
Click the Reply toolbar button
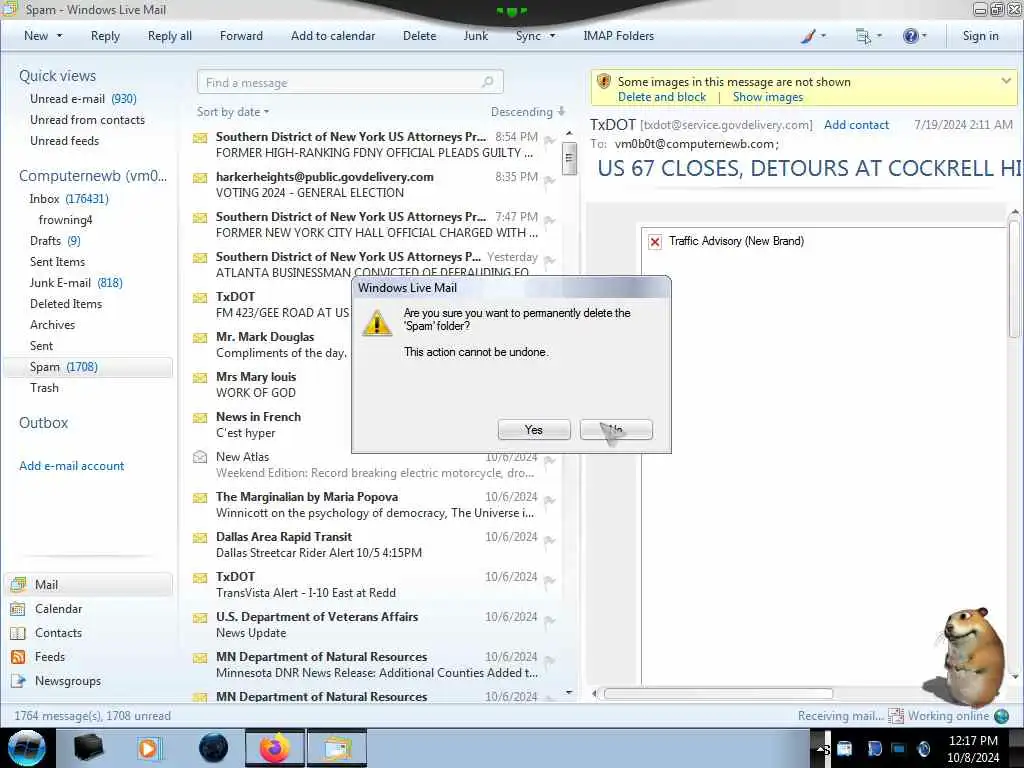click(105, 36)
